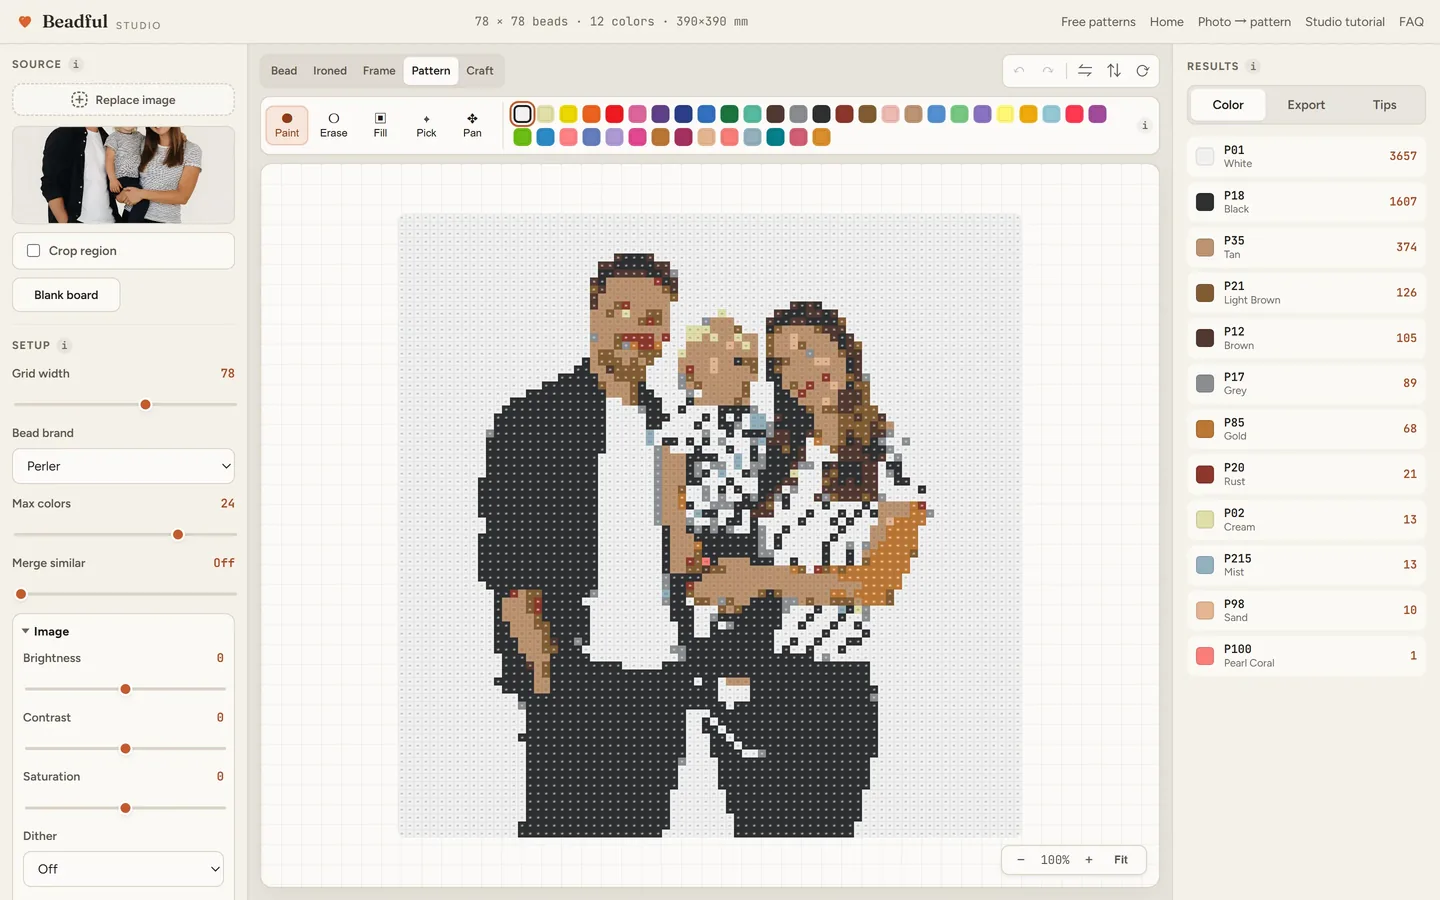This screenshot has width=1440, height=900.
Task: Collapse the Image settings section
Action: pos(45,632)
